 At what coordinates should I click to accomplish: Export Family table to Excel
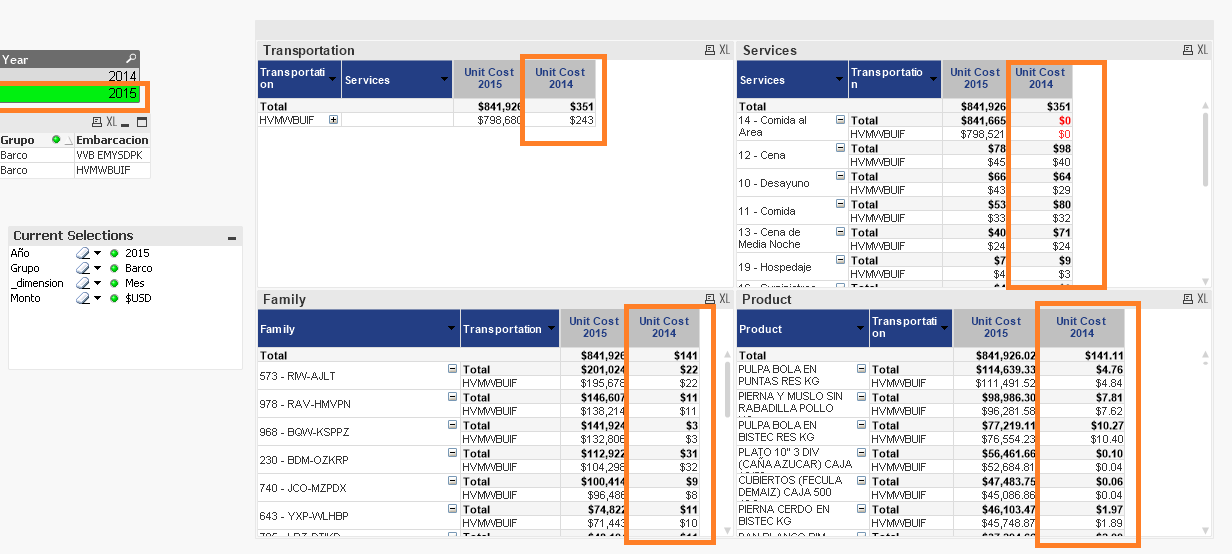tap(724, 298)
